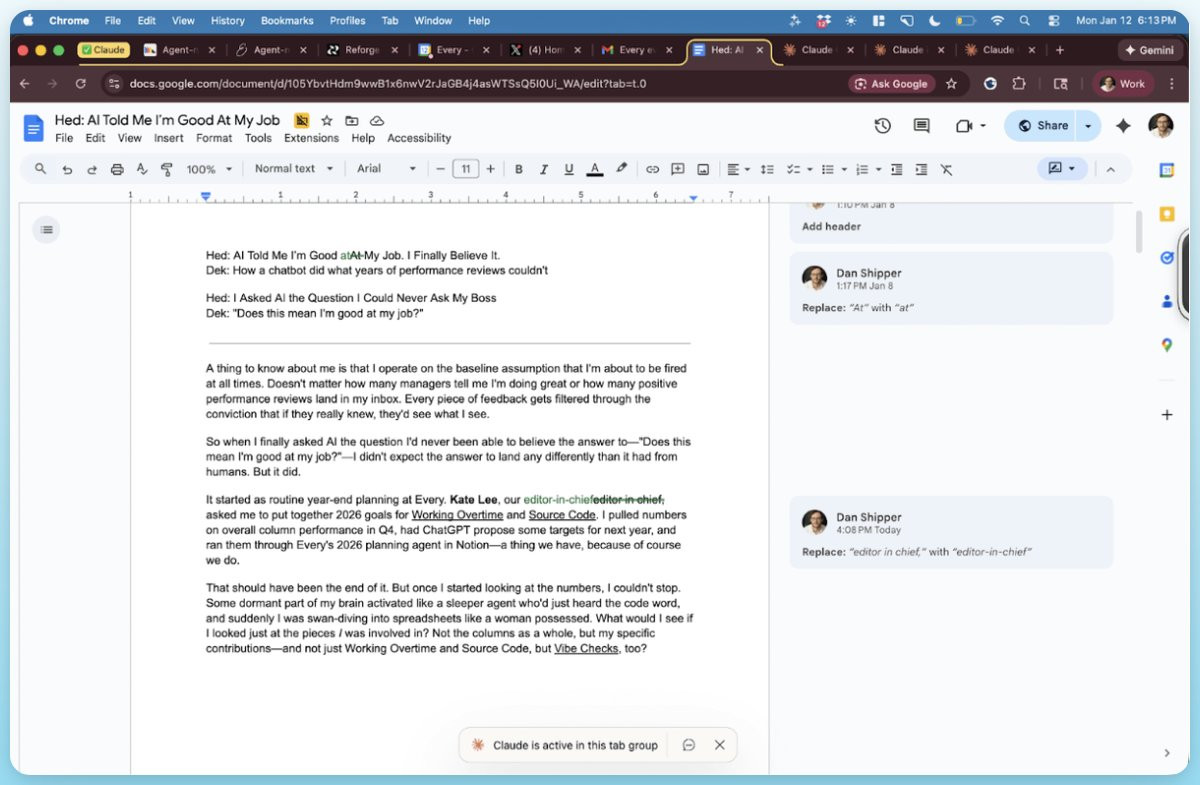Viewport: 1200px width, 785px height.
Task: Add a comment from the toolbar
Action: click(678, 169)
